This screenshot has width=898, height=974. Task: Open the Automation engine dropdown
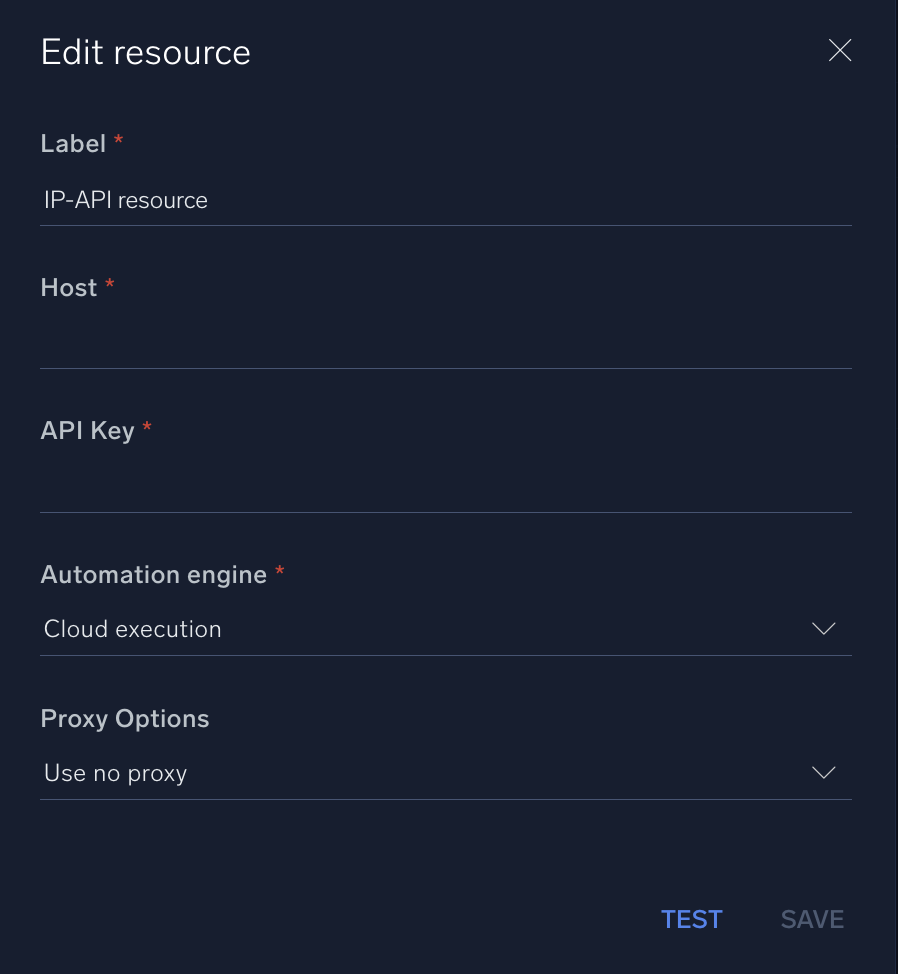coord(446,629)
